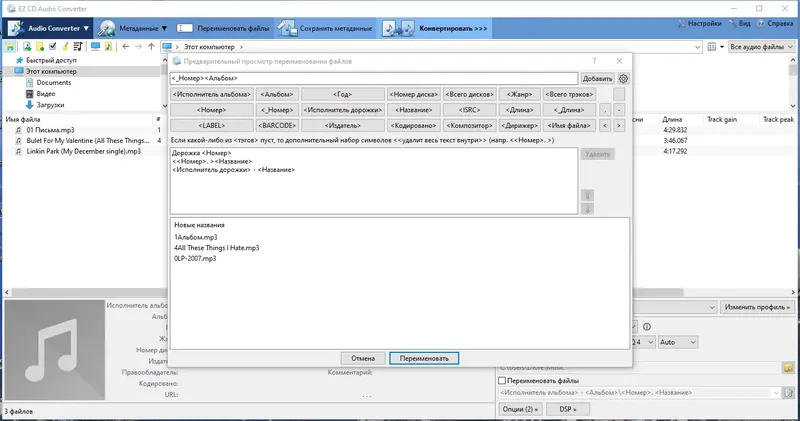Insert the <Имя файла> tag
This screenshot has height=421, width=800.
(569, 126)
